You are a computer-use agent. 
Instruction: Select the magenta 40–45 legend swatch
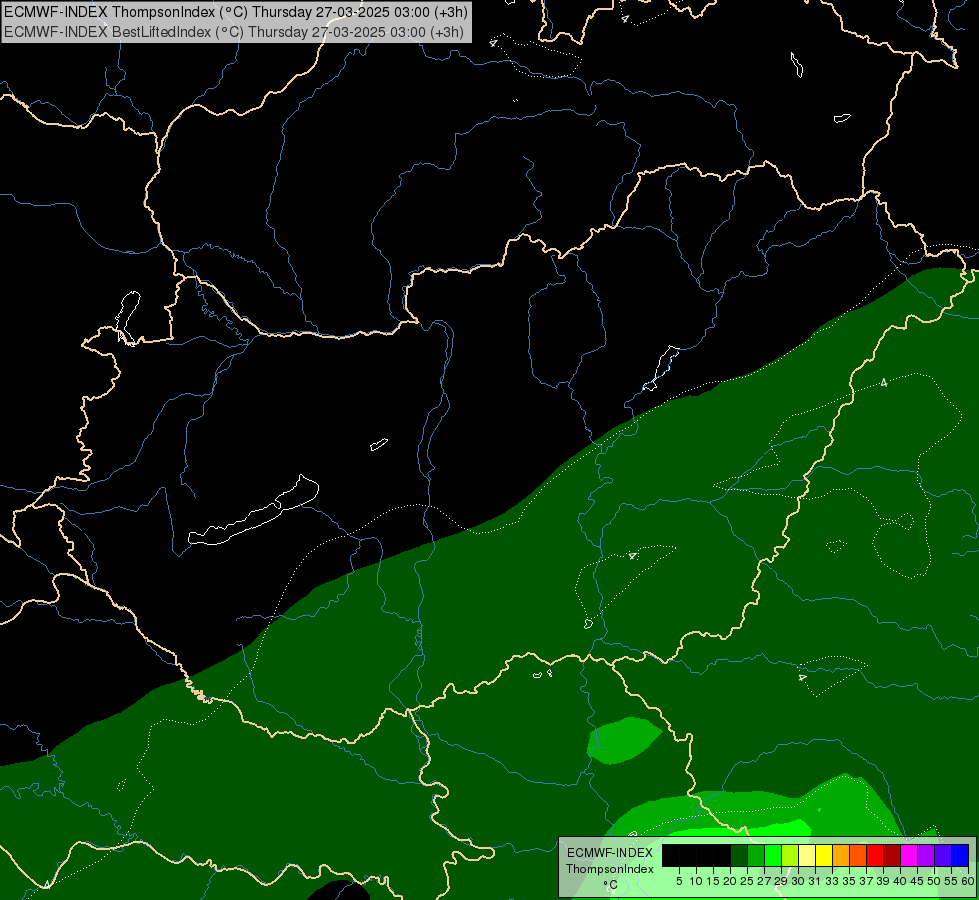click(909, 855)
